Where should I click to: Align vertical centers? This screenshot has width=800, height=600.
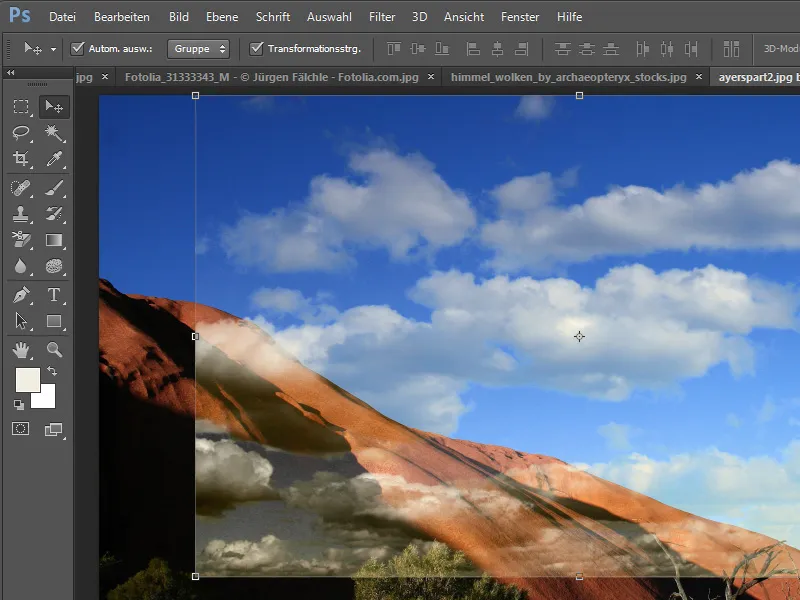[418, 49]
